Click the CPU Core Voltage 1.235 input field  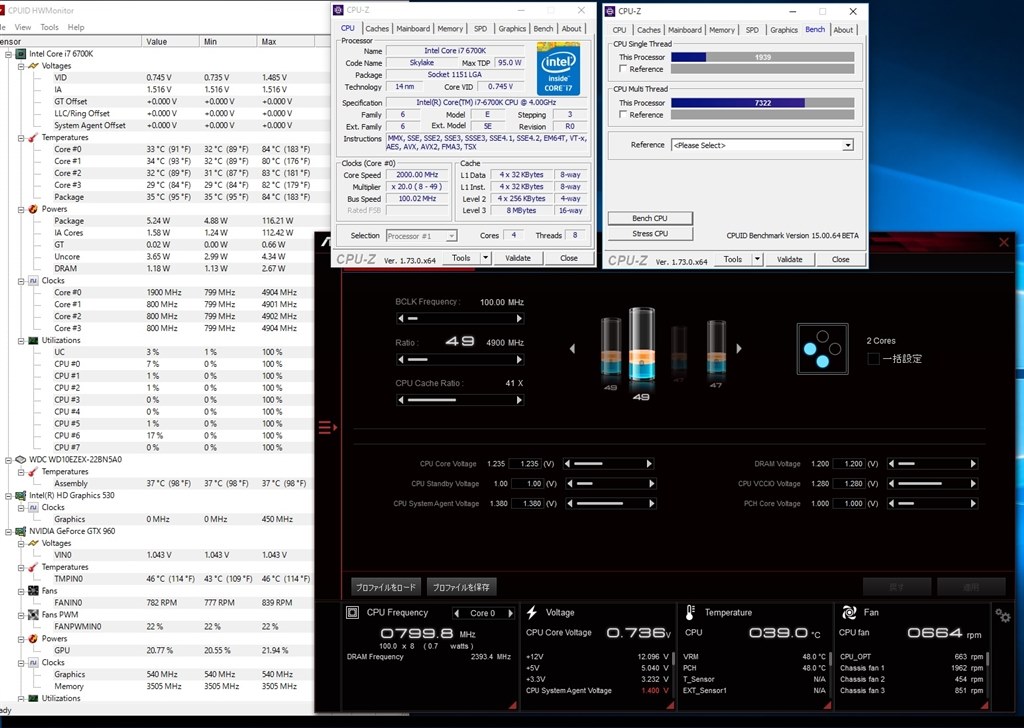[526, 464]
